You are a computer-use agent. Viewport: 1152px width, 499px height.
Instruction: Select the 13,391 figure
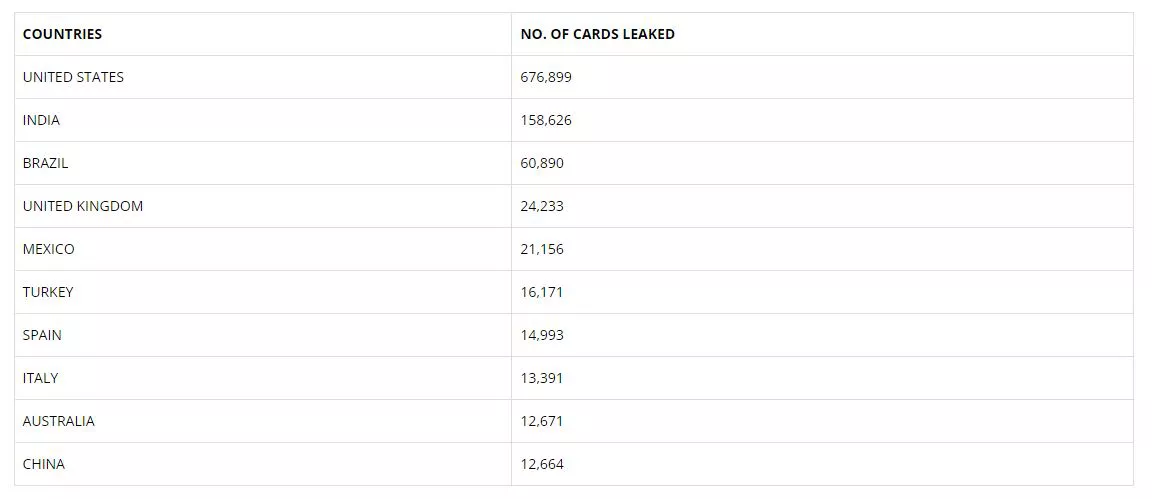(542, 378)
